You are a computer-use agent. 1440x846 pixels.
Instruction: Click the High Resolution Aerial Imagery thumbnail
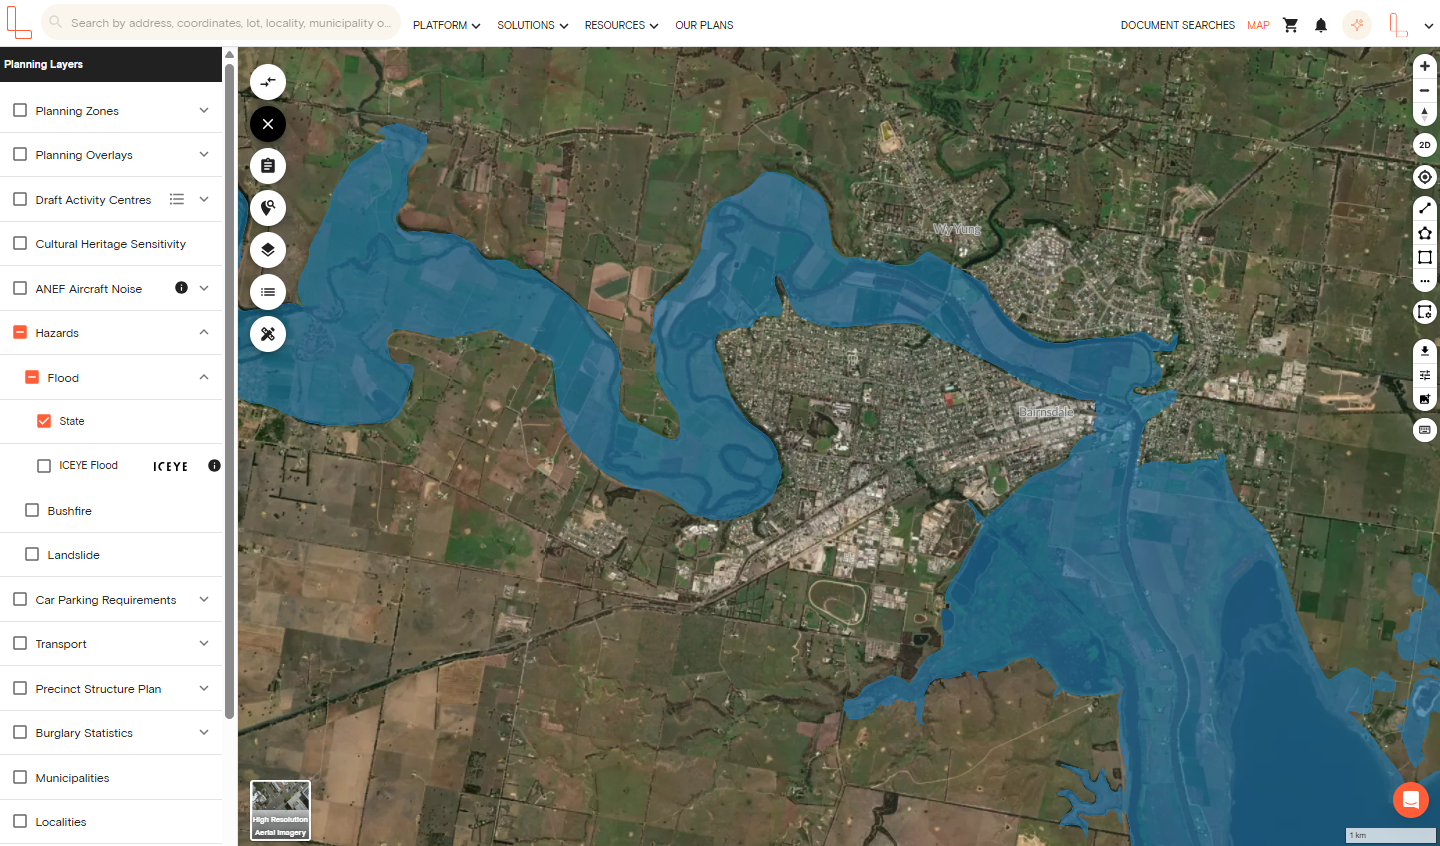tap(280, 810)
